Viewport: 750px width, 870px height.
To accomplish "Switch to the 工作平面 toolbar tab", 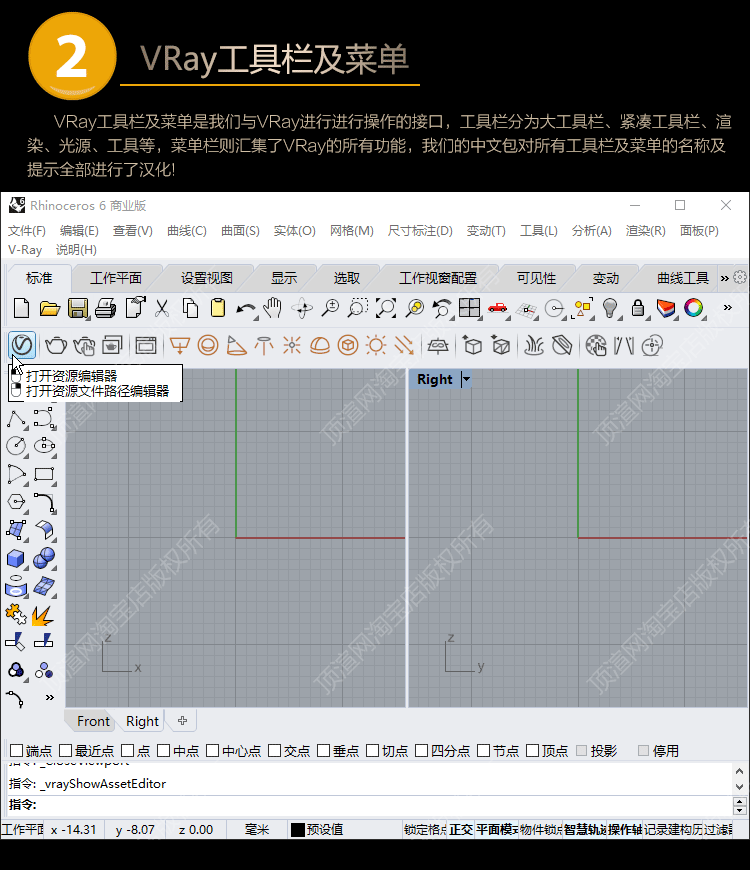I will click(116, 278).
